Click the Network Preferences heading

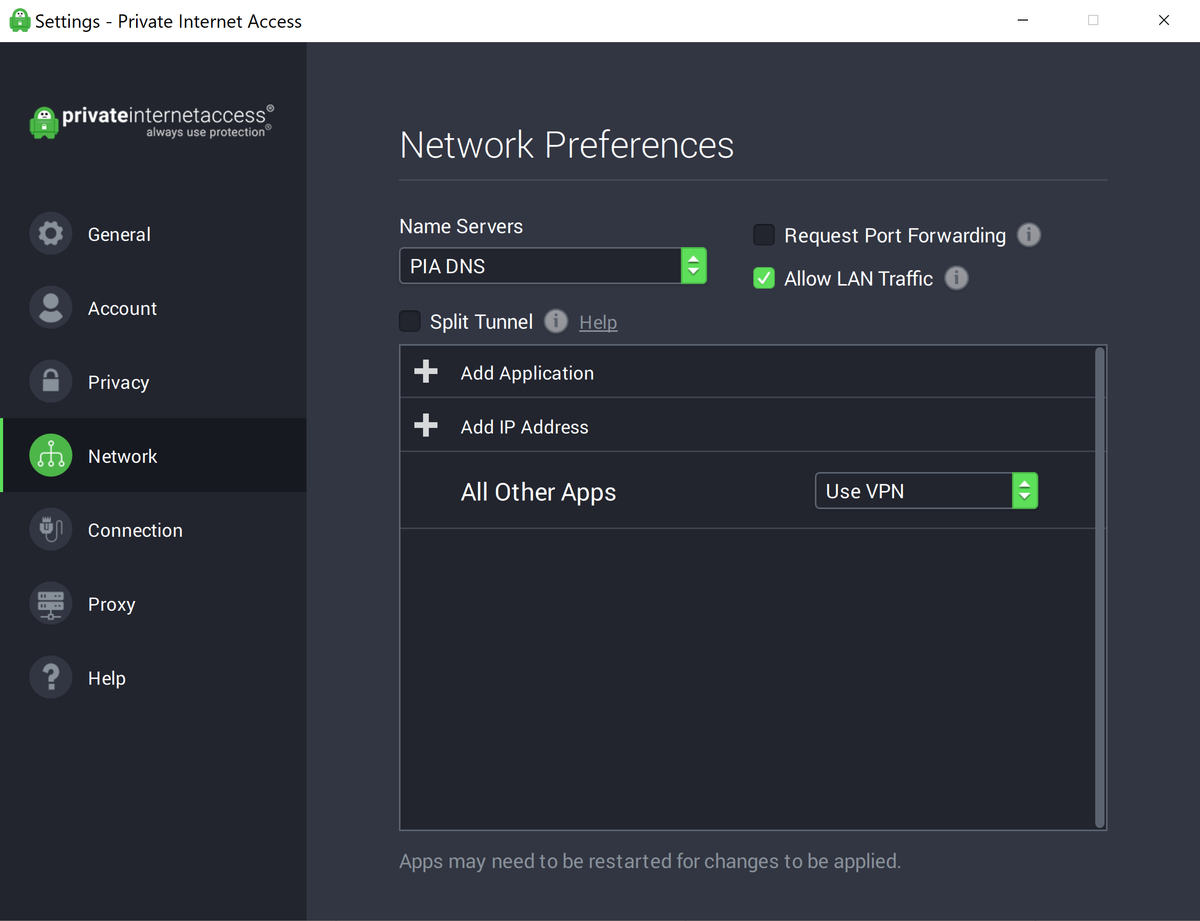(566, 145)
